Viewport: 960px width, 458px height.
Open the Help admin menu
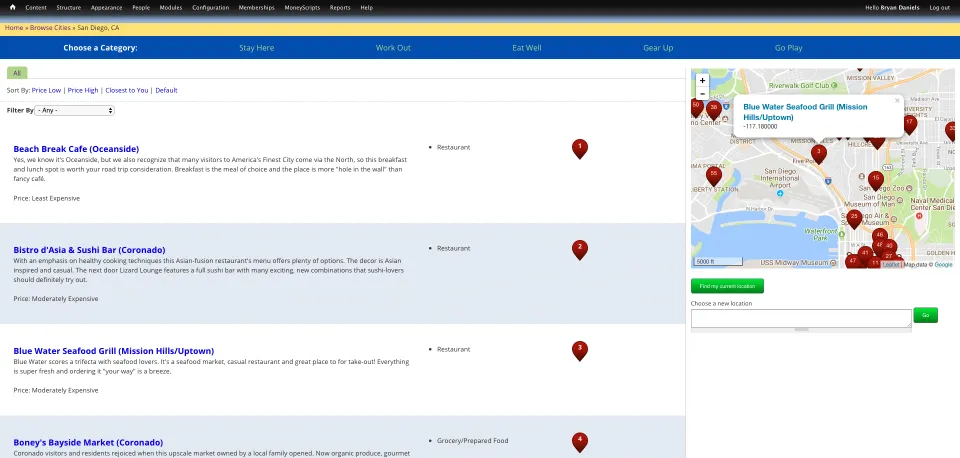click(x=366, y=7)
